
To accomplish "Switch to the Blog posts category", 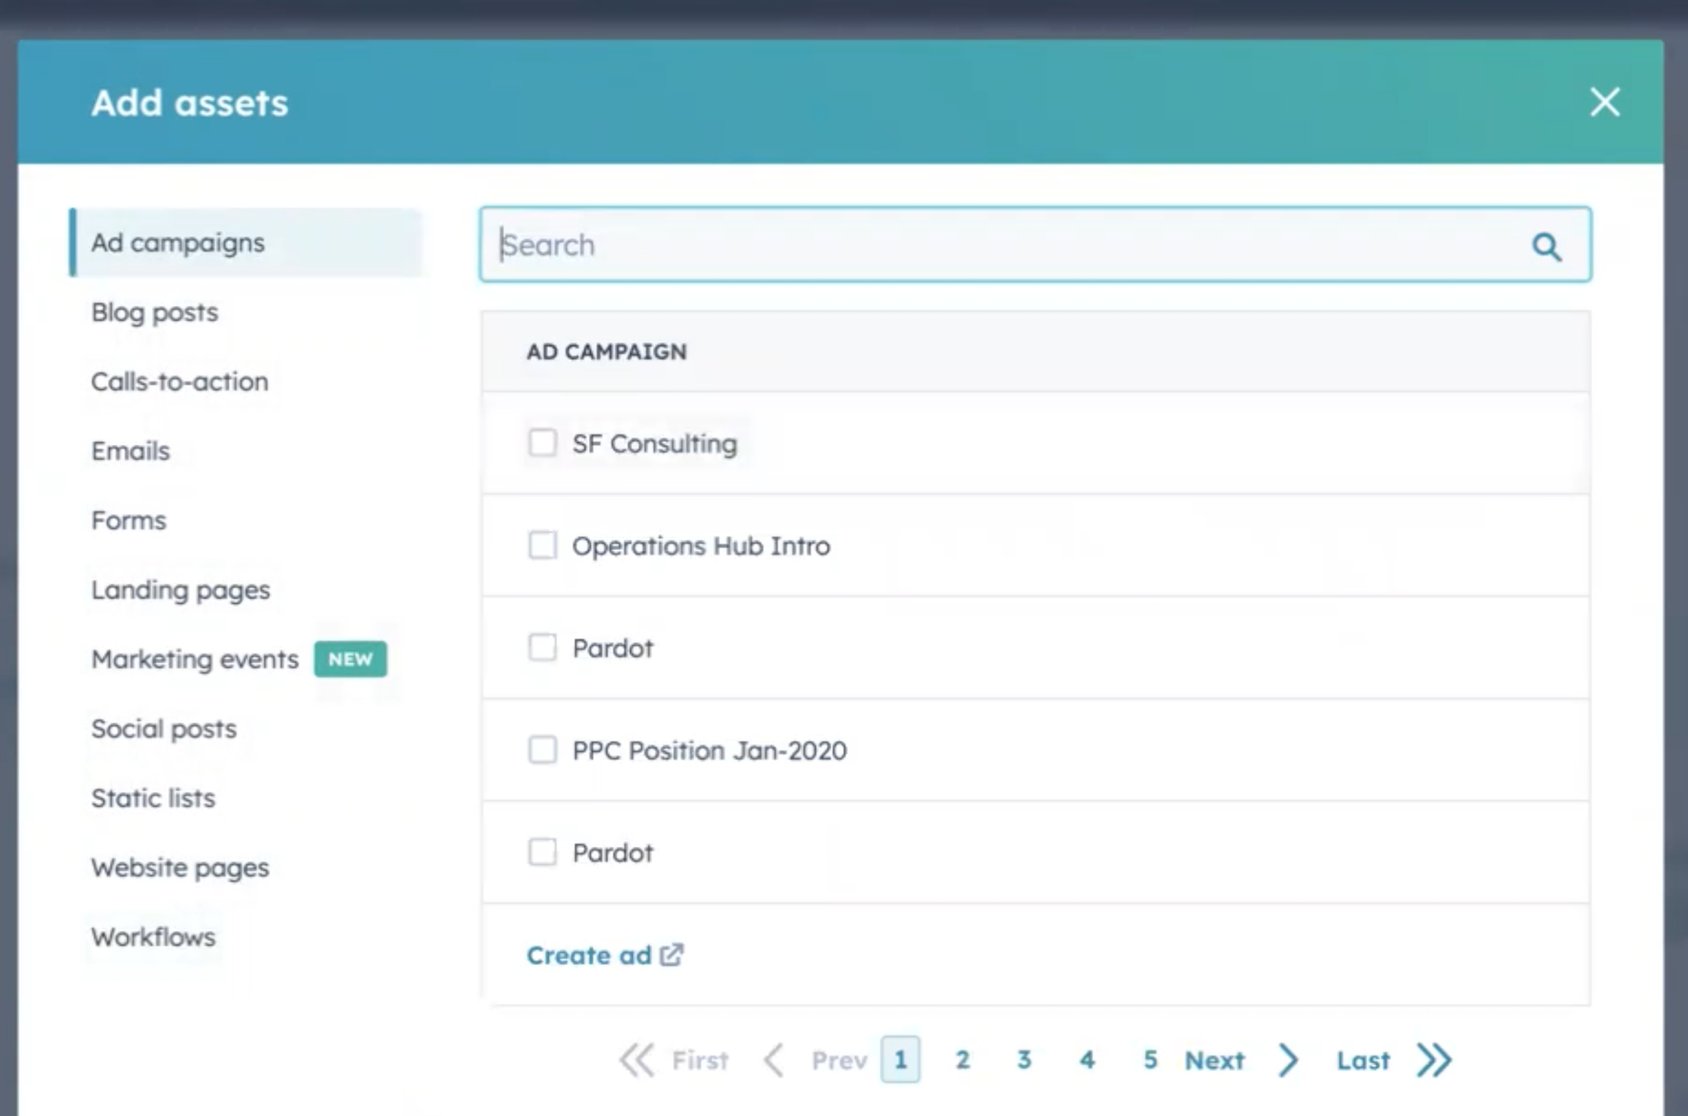I will (x=154, y=311).
